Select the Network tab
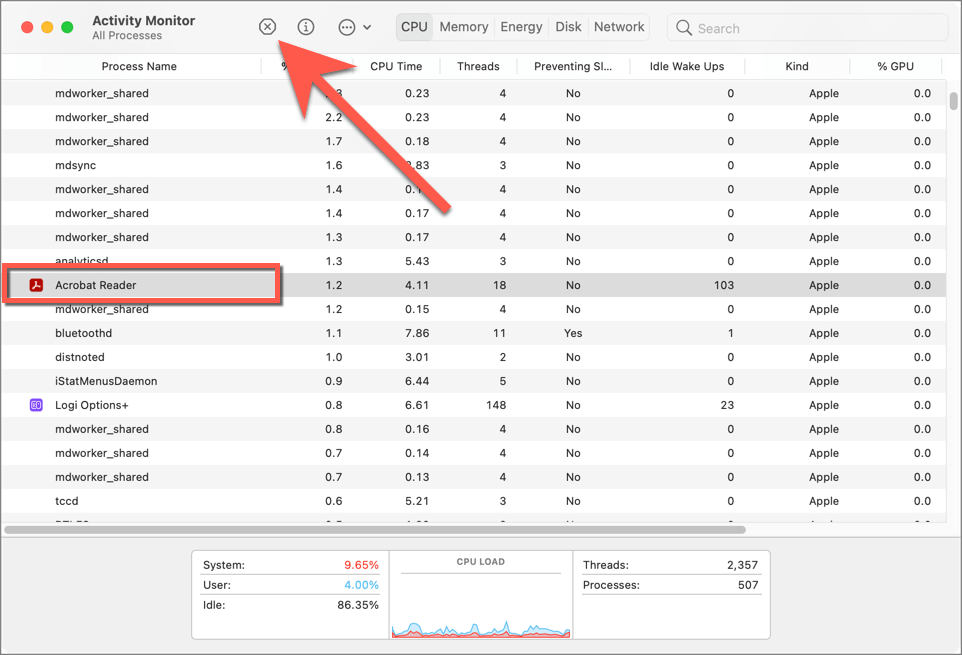 click(619, 27)
